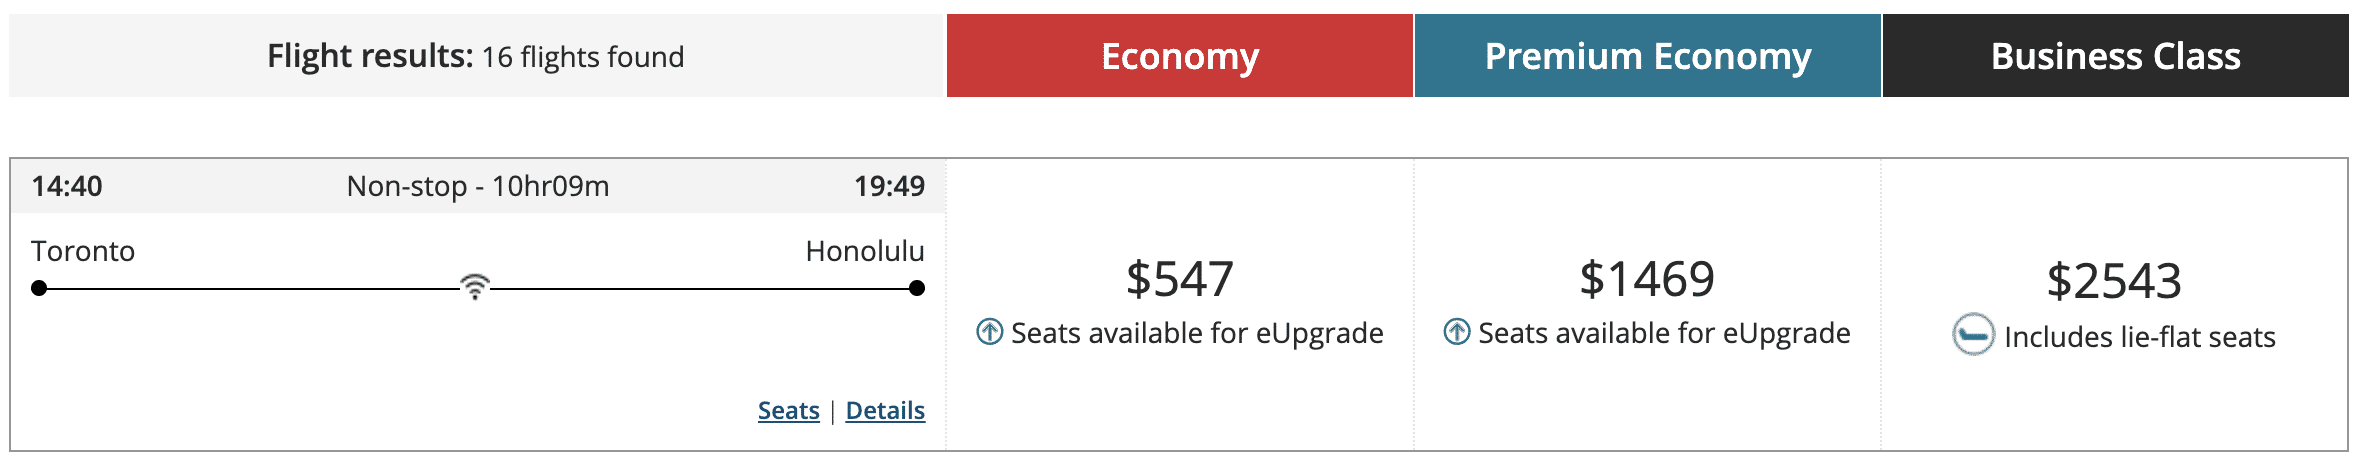2364x466 pixels.
Task: Open the flight Details link
Action: (x=885, y=411)
